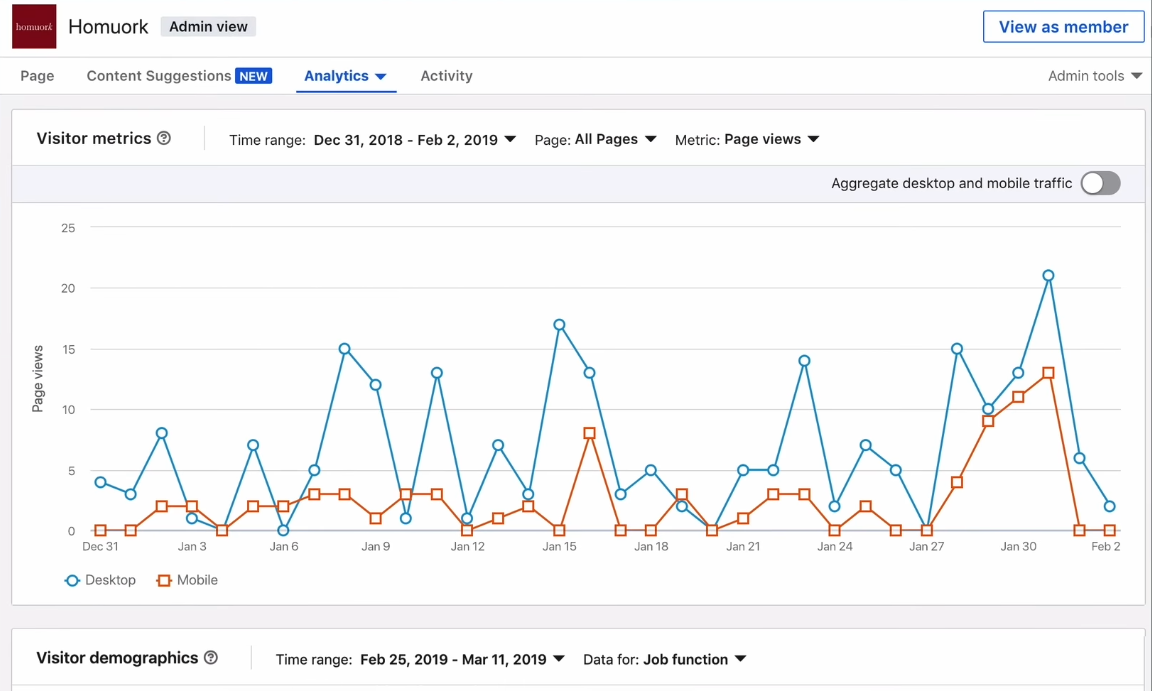Click the Dec 31 x-axis label
The height and width of the screenshot is (691, 1152).
click(x=100, y=546)
